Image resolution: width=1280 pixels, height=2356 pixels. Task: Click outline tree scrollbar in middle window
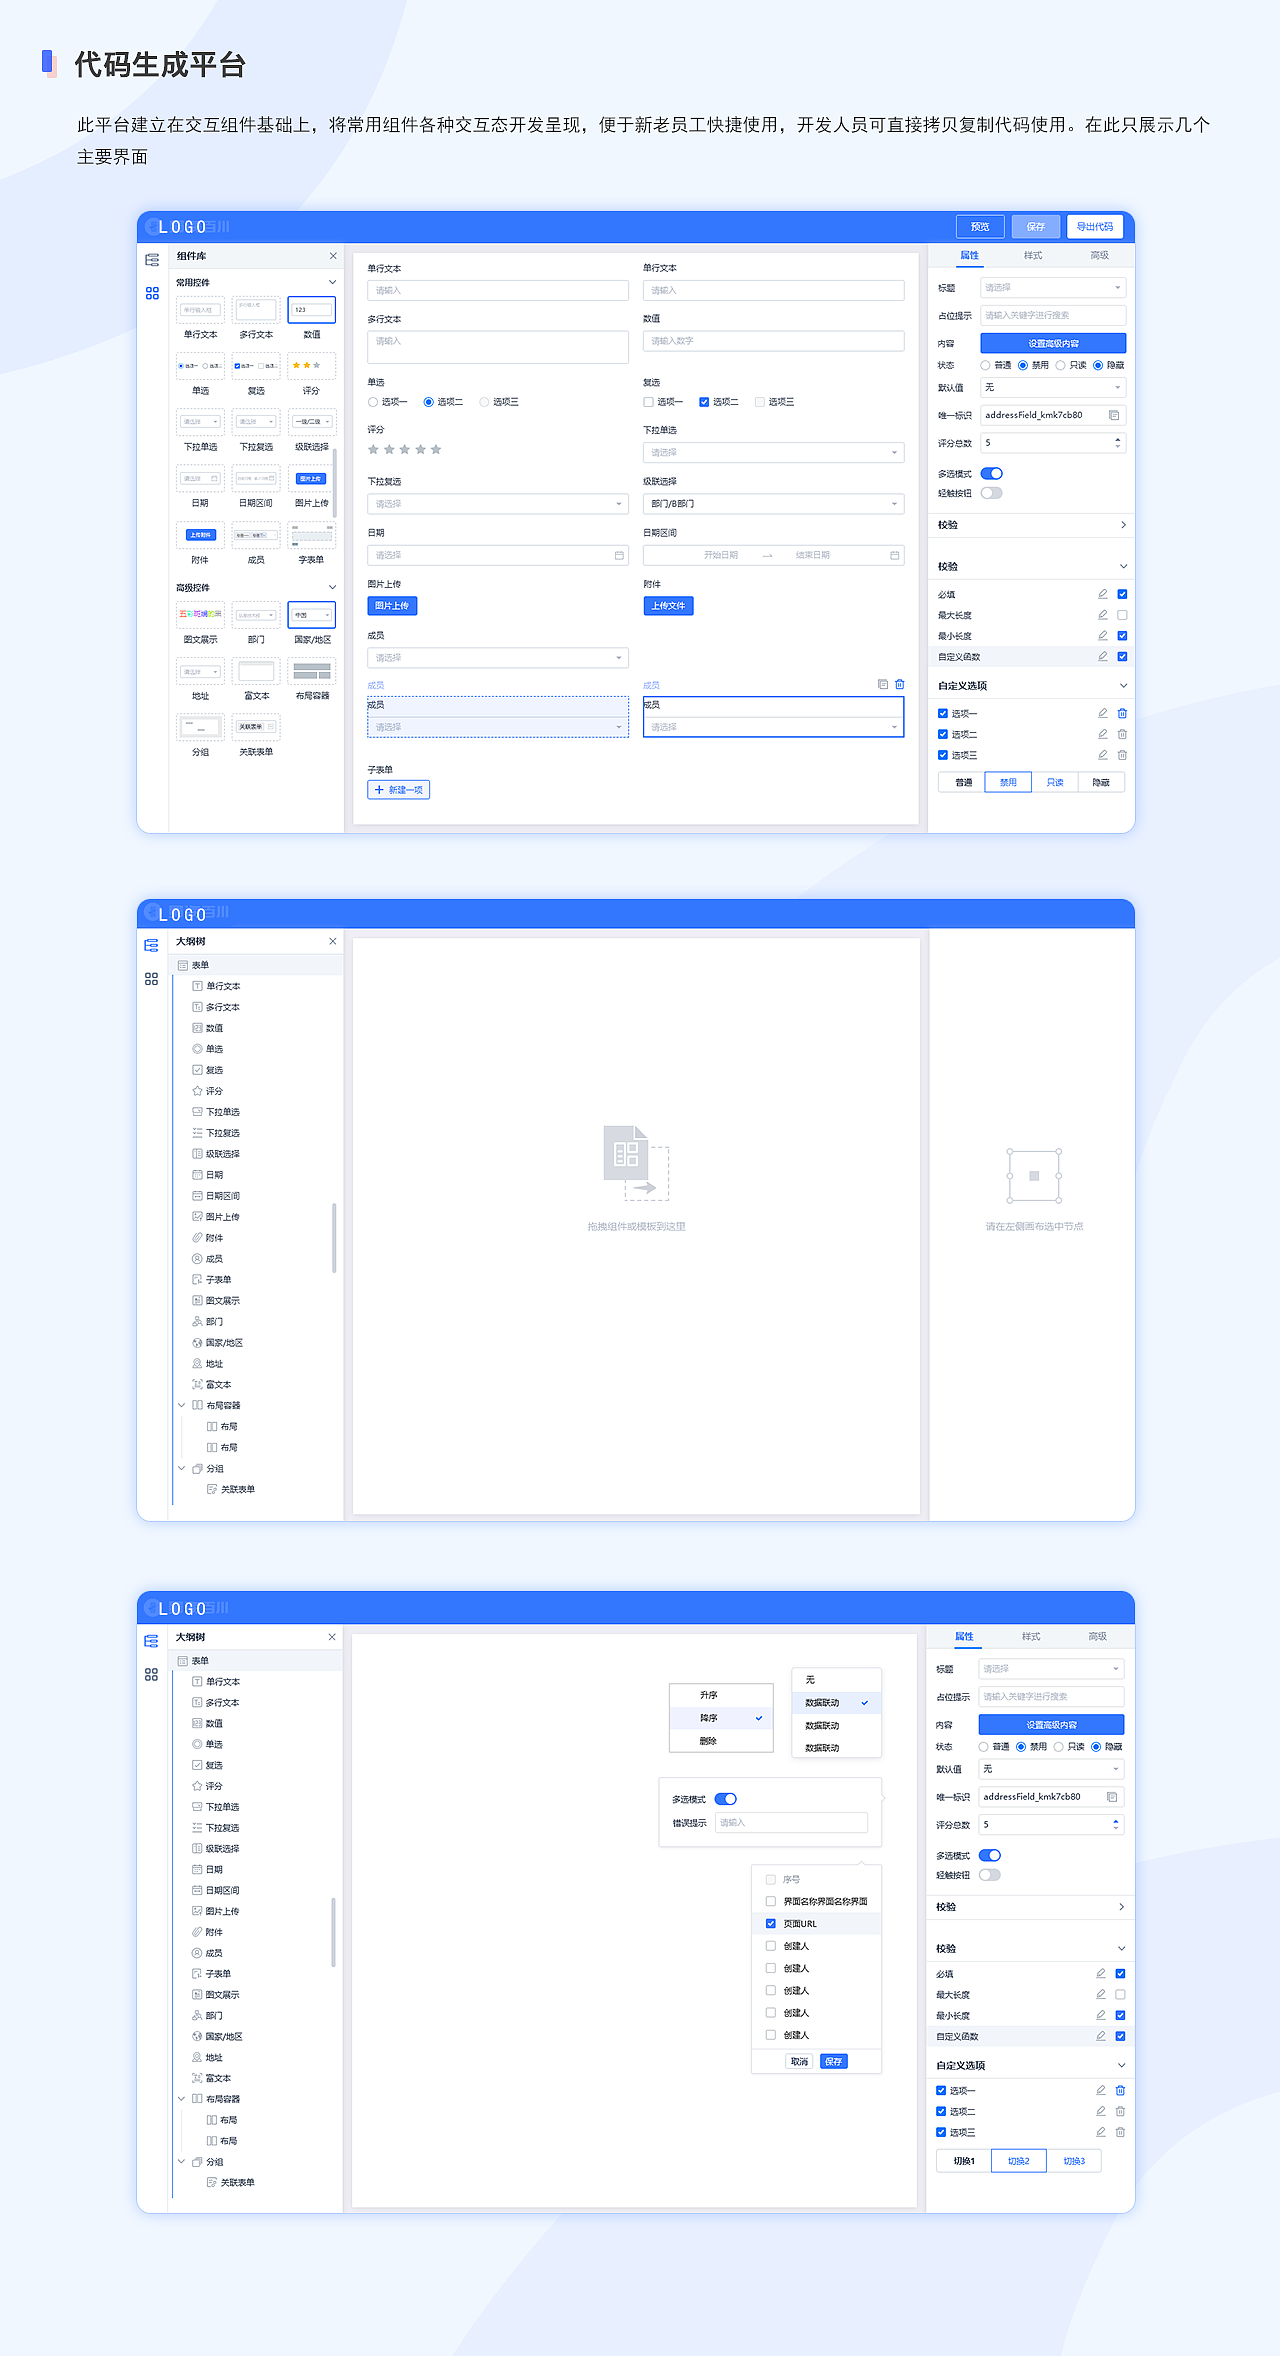(334, 1238)
